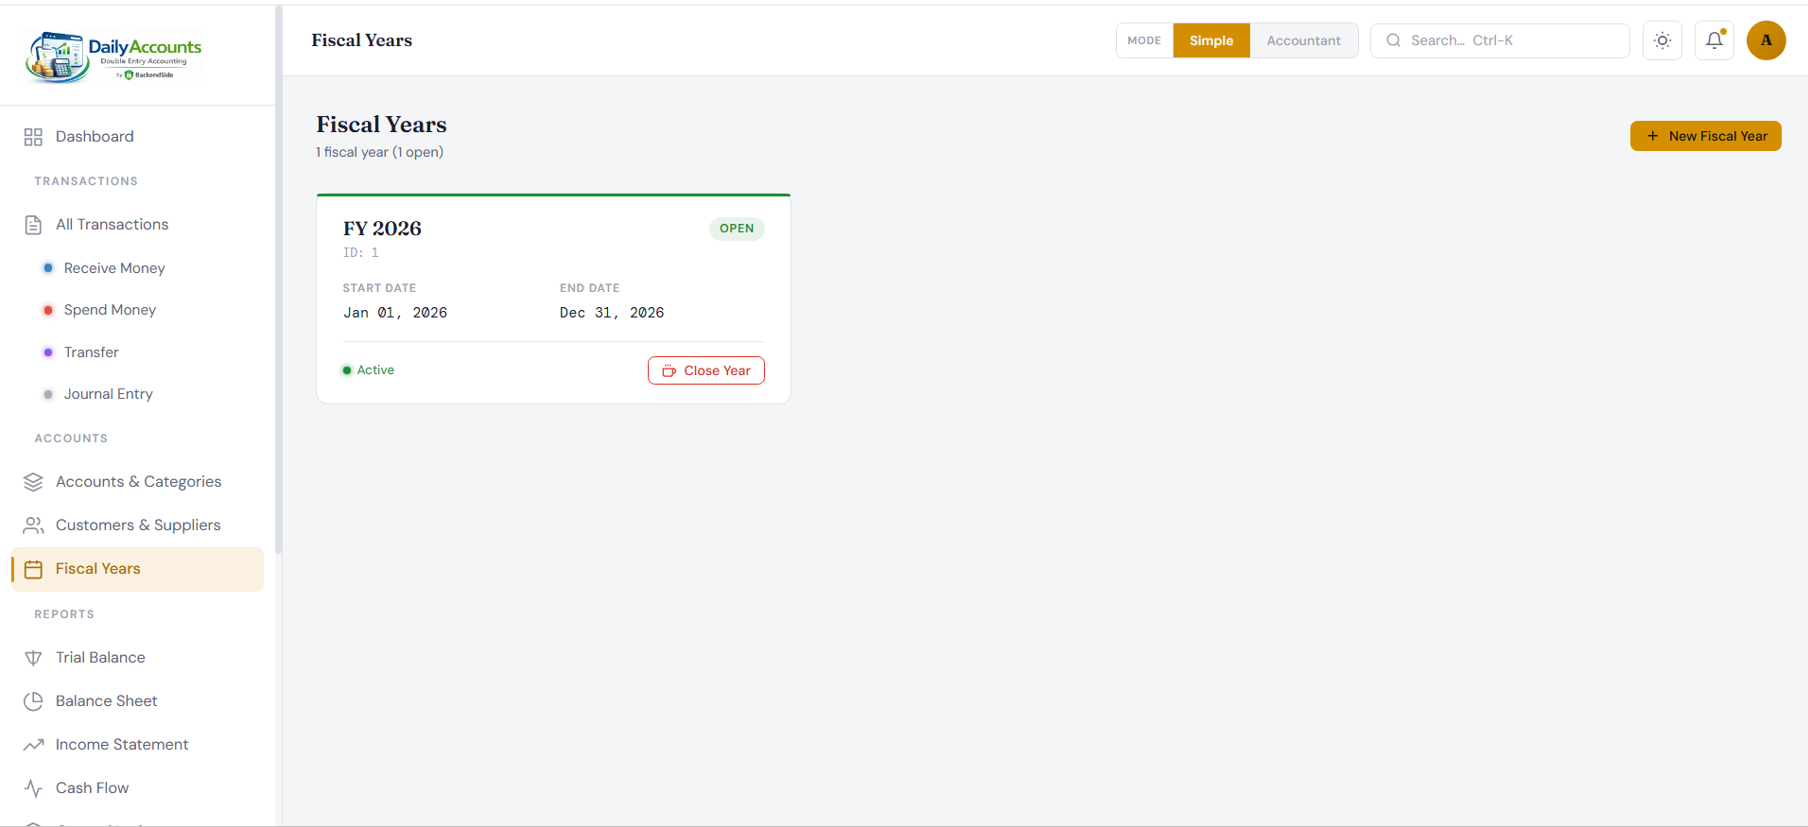The width and height of the screenshot is (1808, 827).
Task: Click the Fiscal Years calendar icon
Action: [33, 569]
